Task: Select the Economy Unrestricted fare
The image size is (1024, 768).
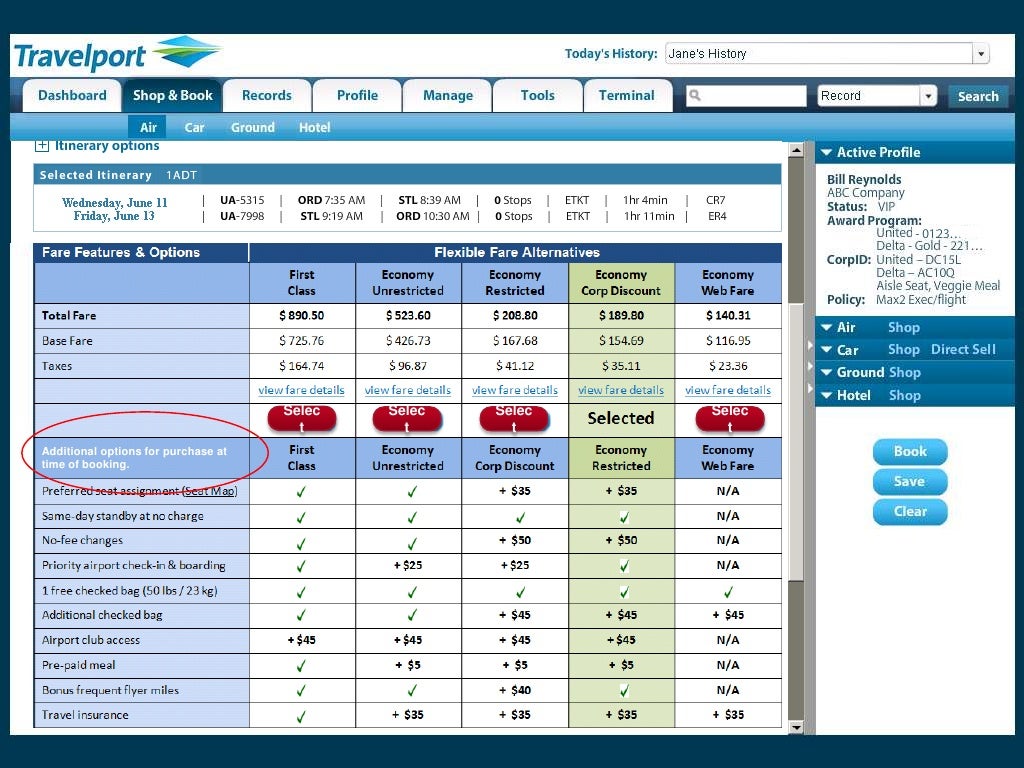Action: click(x=407, y=419)
